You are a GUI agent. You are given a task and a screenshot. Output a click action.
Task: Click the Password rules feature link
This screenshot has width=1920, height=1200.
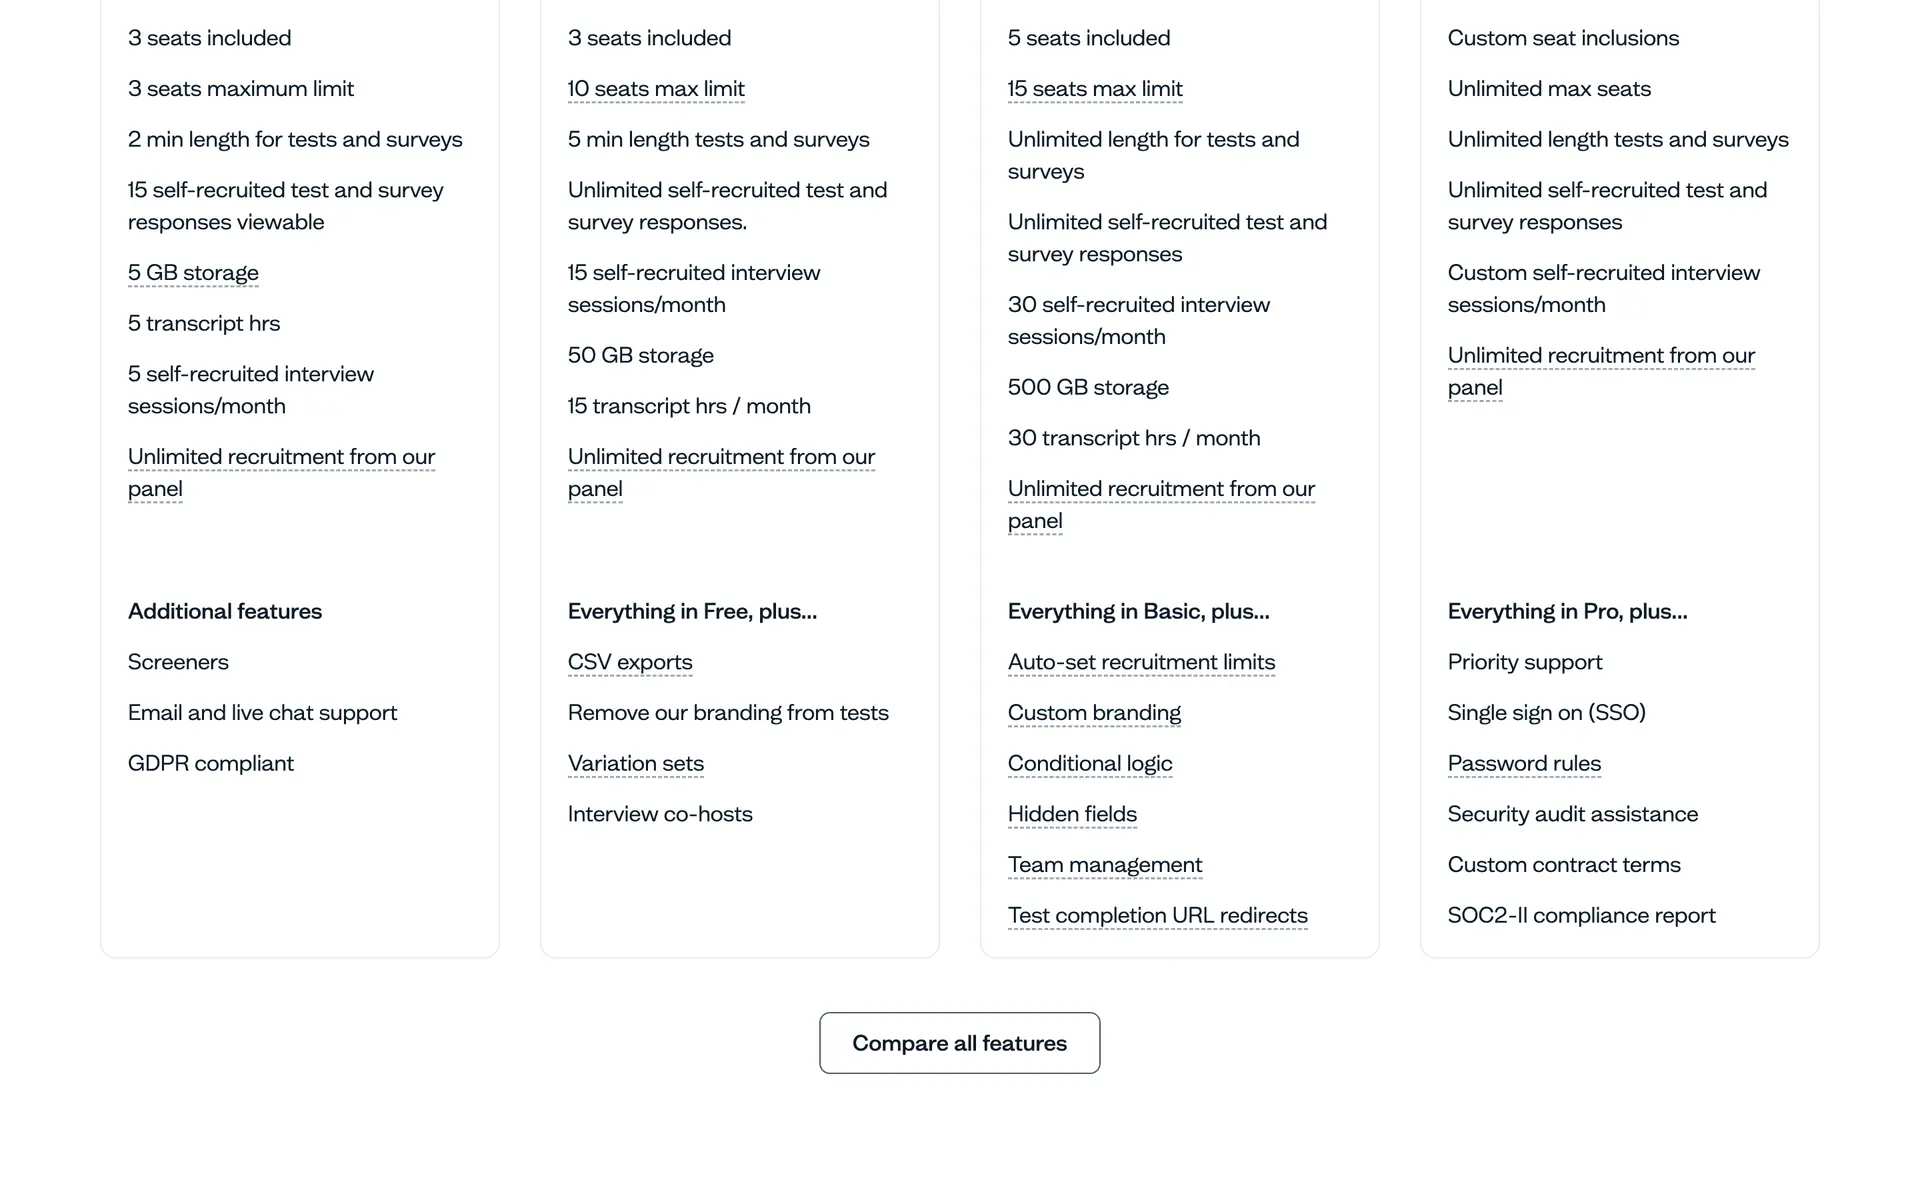(1524, 764)
